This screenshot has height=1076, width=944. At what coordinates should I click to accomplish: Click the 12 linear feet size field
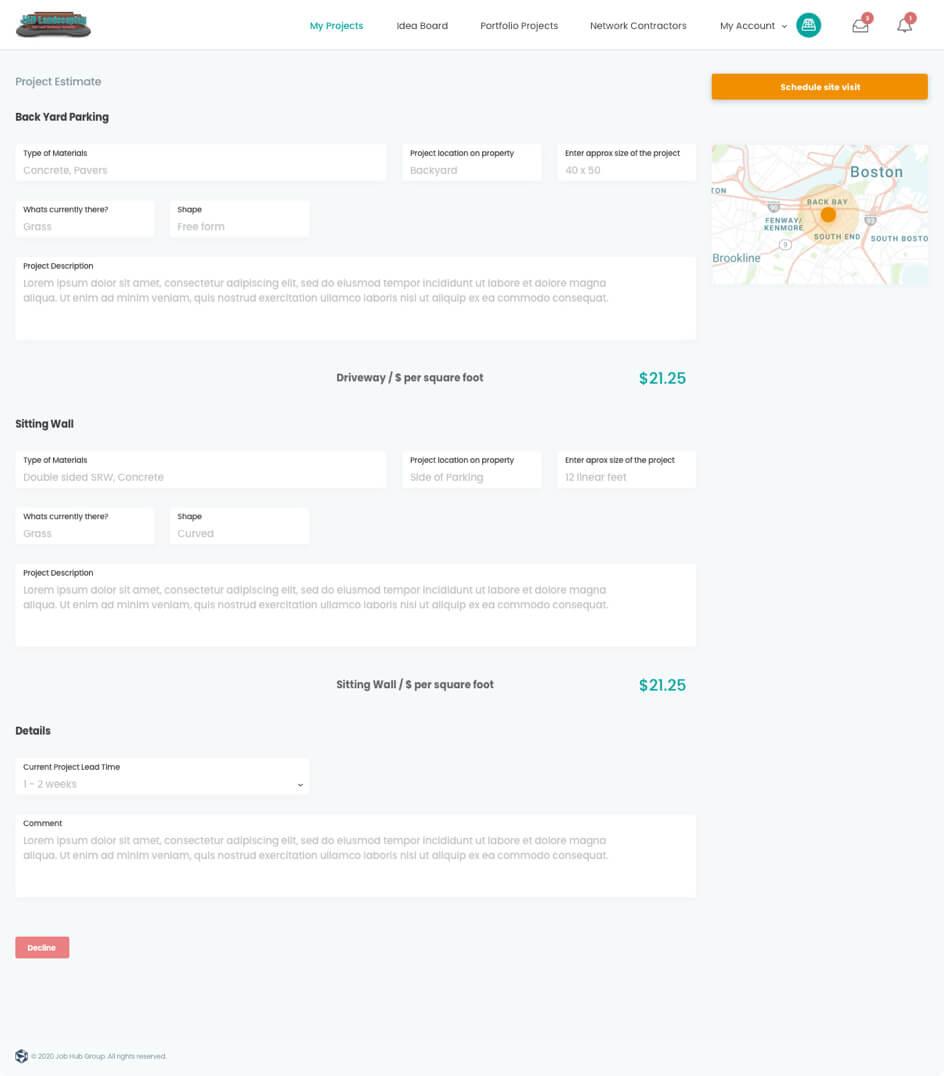[626, 469]
